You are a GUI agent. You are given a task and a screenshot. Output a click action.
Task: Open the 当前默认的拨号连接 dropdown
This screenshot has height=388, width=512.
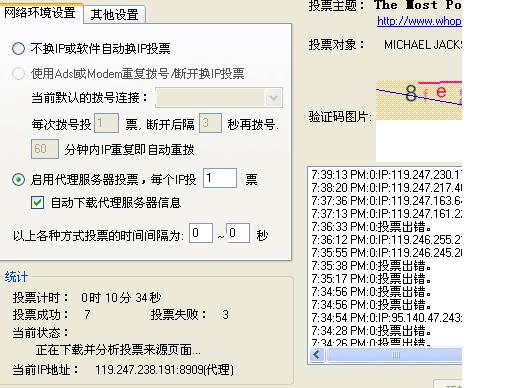pyautogui.click(x=219, y=98)
